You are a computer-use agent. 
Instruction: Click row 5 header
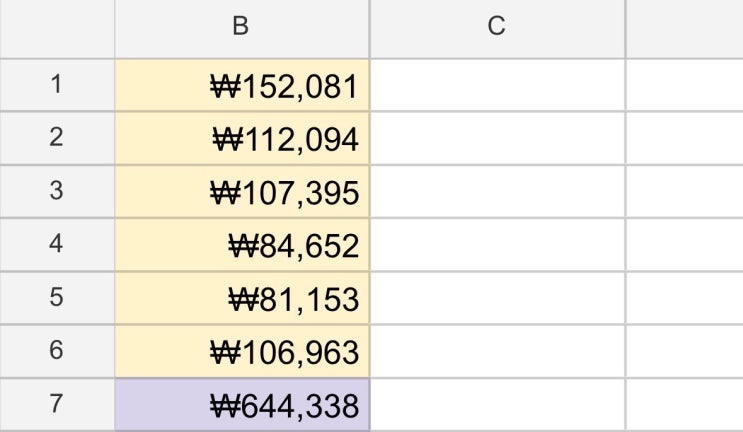coord(56,299)
